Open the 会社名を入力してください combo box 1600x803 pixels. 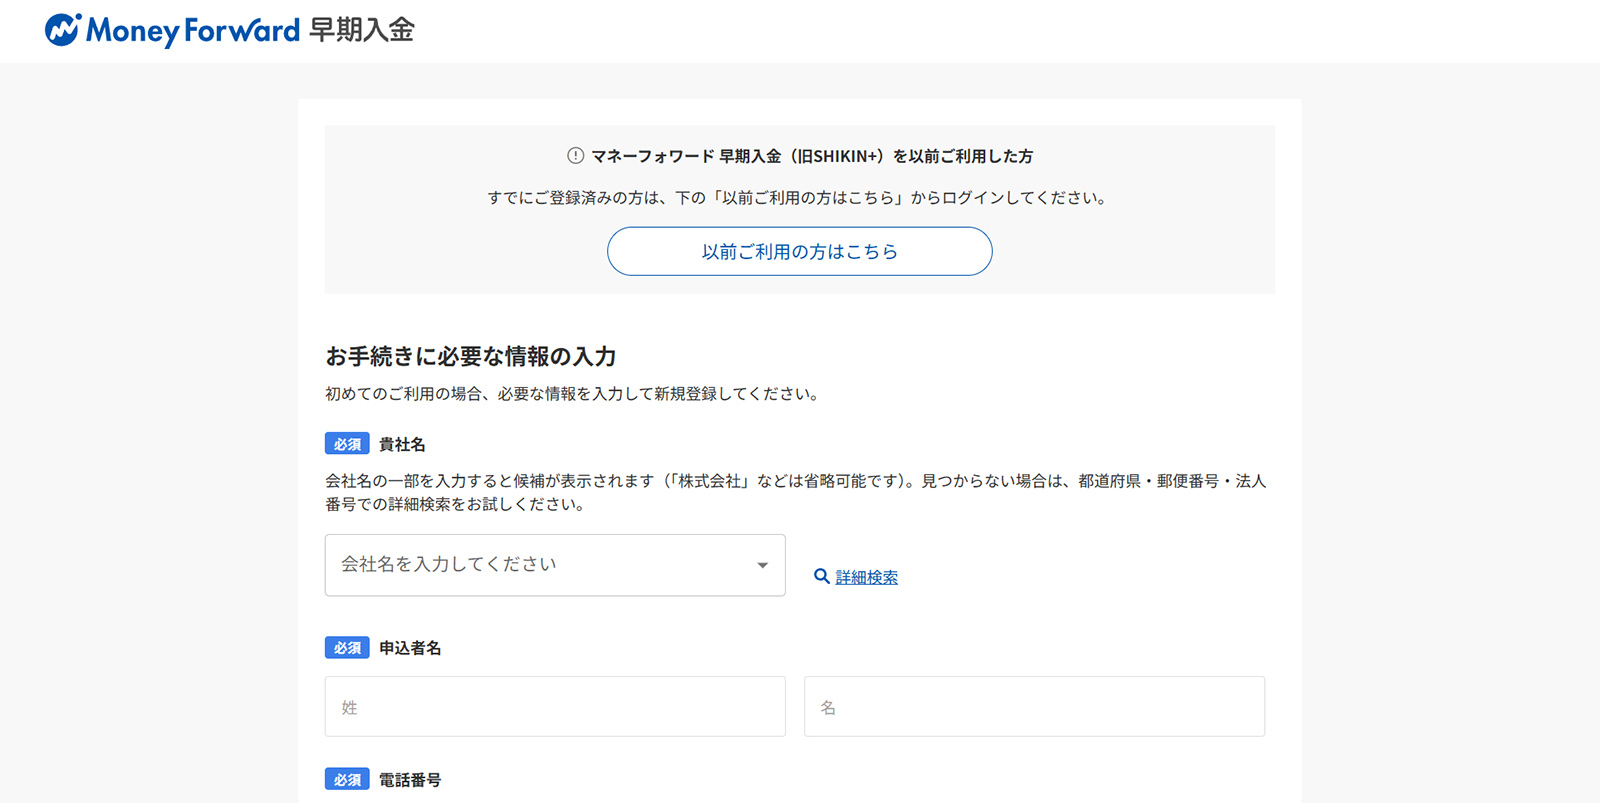(555, 565)
